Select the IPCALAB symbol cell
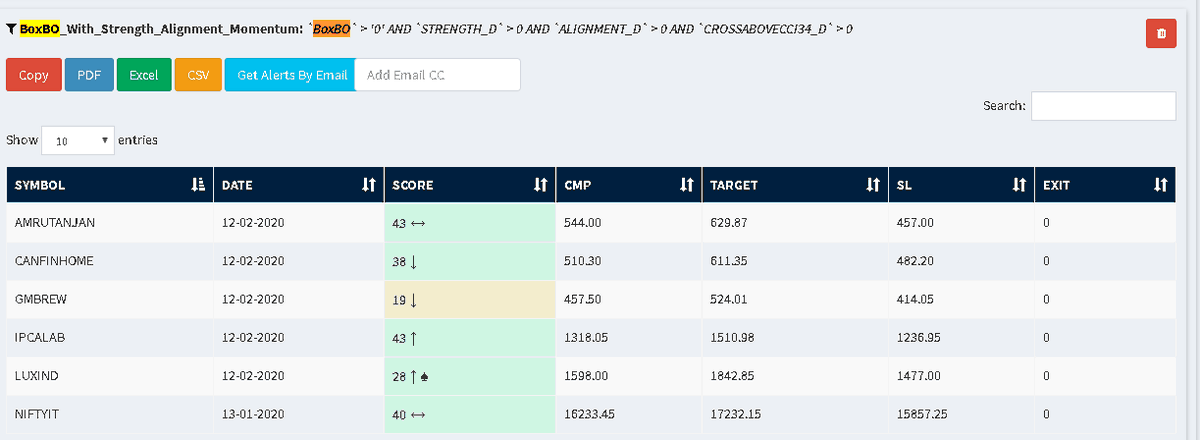The image size is (1200, 440). click(109, 337)
